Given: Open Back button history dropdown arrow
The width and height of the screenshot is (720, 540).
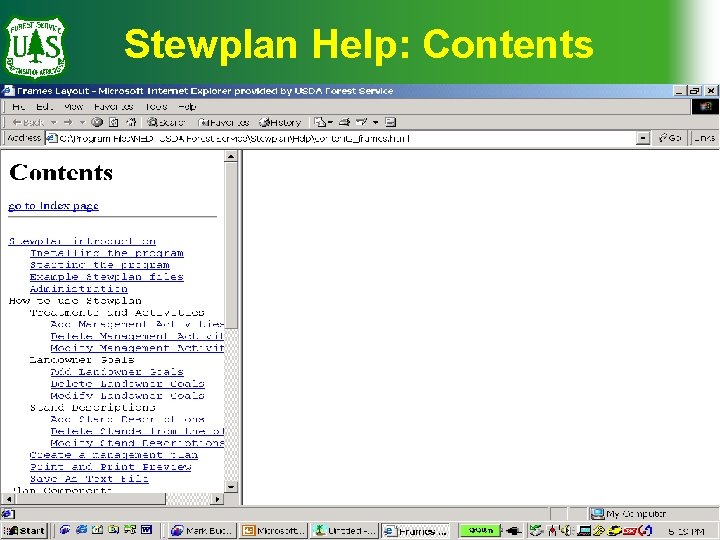Looking at the screenshot, I should tap(54, 122).
